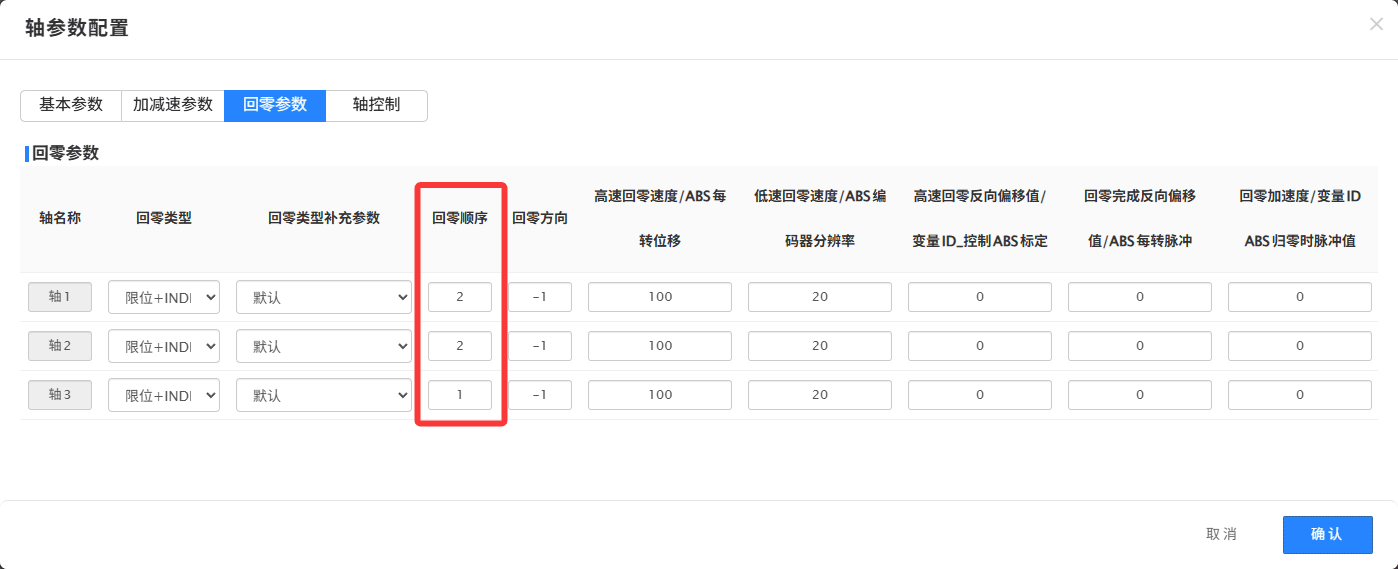This screenshot has height=569, width=1398.
Task: Expand 回零类型补充参数 dropdown for 轴2
Action: click(x=324, y=346)
